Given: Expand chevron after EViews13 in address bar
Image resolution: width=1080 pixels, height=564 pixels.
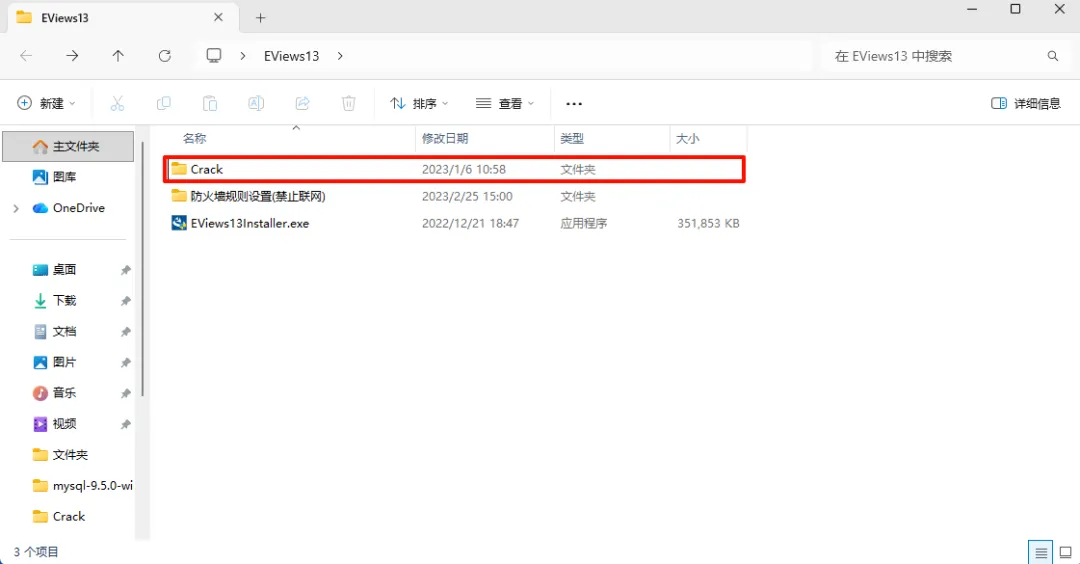Looking at the screenshot, I should pyautogui.click(x=340, y=56).
